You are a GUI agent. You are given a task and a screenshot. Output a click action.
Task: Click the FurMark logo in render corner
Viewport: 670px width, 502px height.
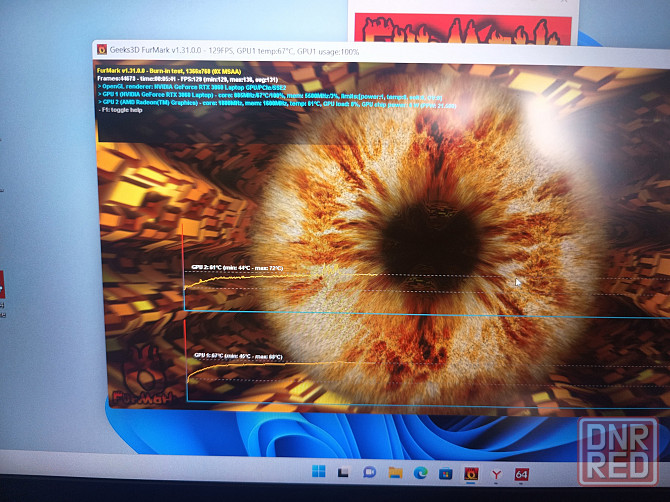pyautogui.click(x=144, y=376)
